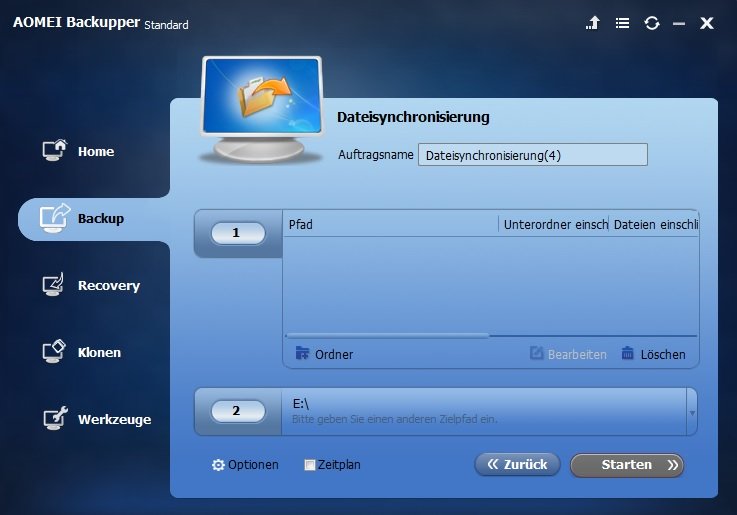Image resolution: width=737 pixels, height=515 pixels.
Task: Click the Bearbeiten edit icon
Action: [x=536, y=353]
